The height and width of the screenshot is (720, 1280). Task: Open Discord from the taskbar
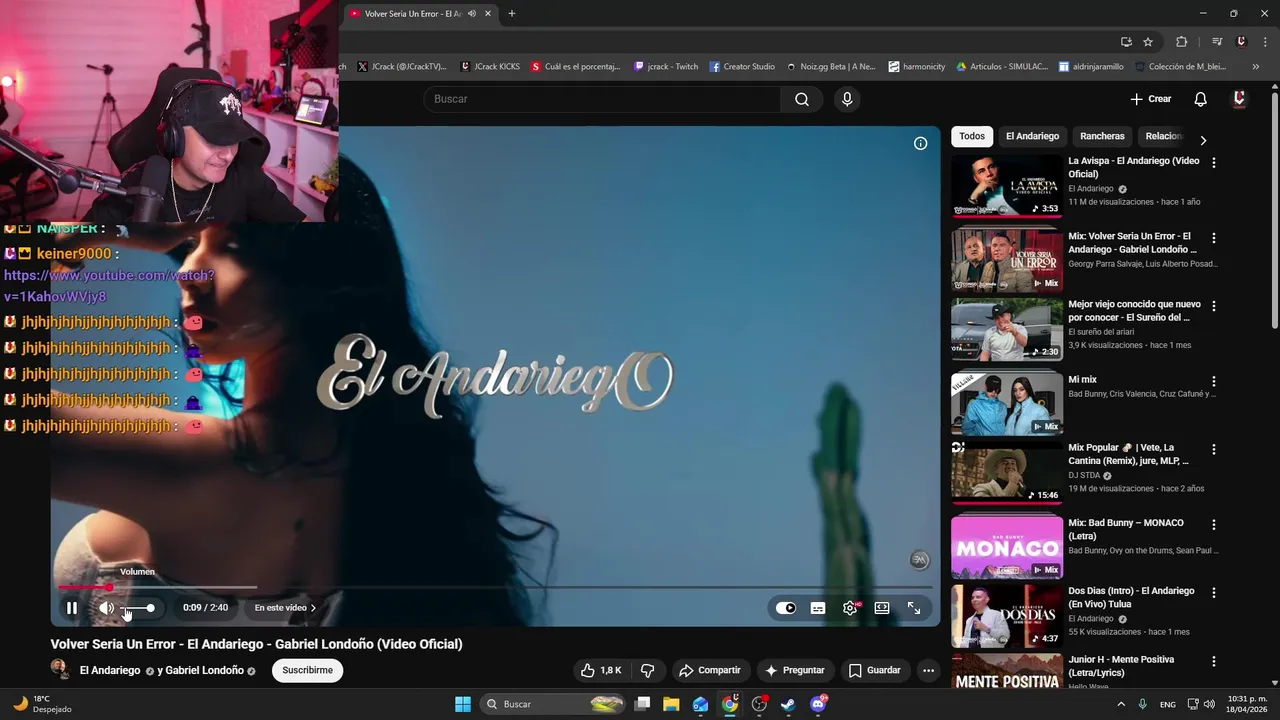point(819,704)
